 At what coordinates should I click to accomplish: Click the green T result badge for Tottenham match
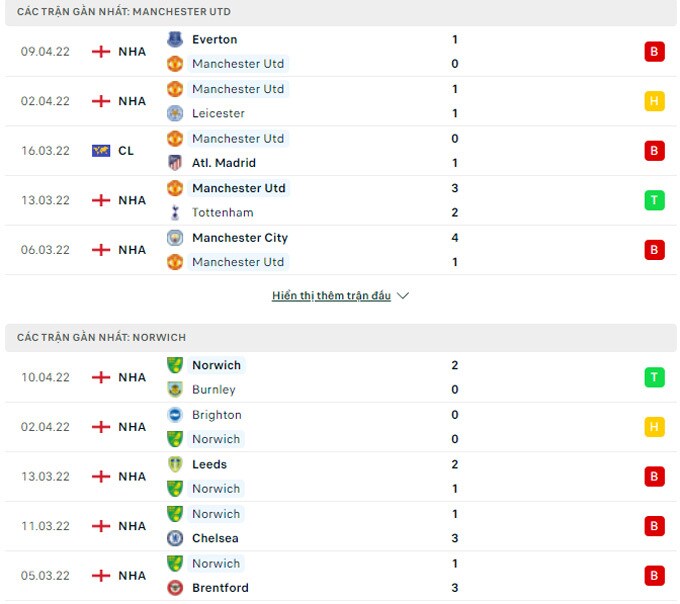click(654, 200)
